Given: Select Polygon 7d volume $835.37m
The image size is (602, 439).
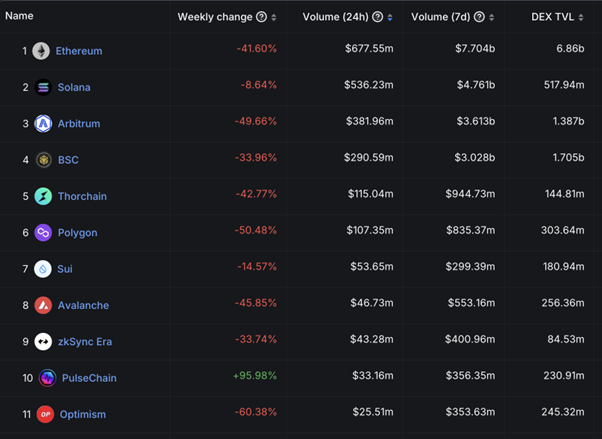Looking at the screenshot, I should tap(471, 230).
